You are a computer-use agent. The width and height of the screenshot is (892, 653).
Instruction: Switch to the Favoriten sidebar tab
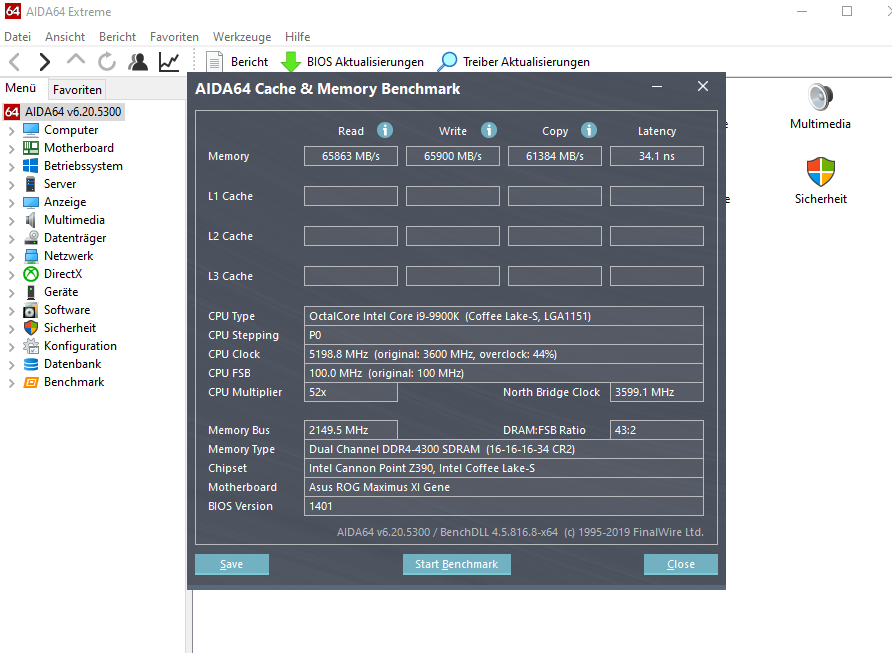coord(77,89)
